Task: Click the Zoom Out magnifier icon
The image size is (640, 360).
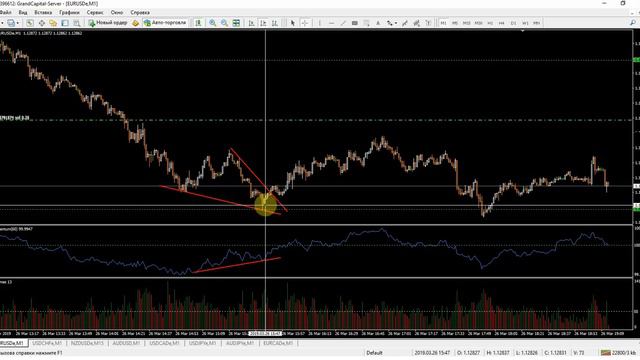Action: pyautogui.click(x=224, y=23)
